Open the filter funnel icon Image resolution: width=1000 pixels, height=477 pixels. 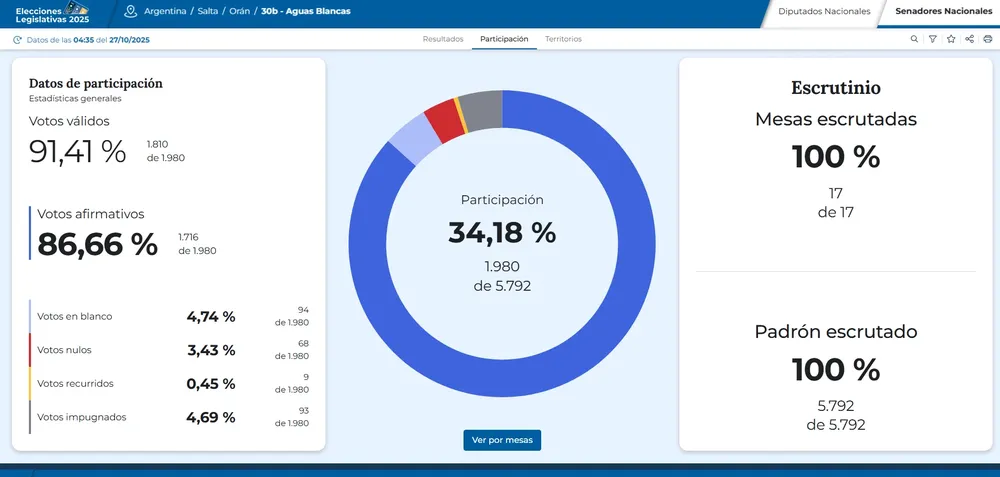click(932, 39)
